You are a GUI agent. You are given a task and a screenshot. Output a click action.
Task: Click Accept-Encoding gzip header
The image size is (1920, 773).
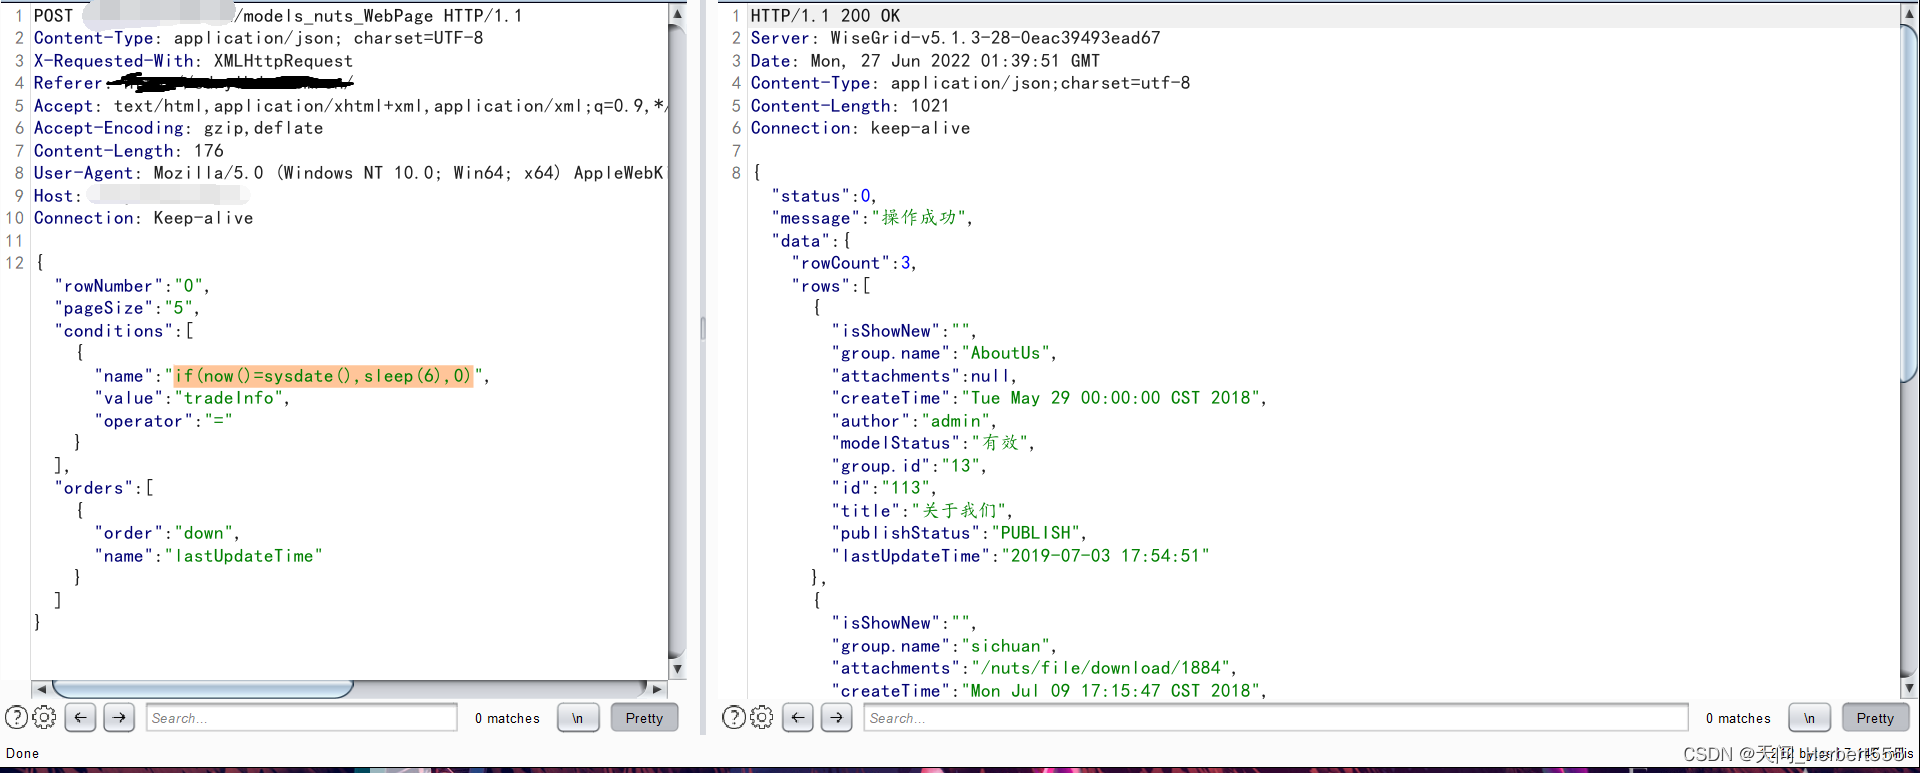(x=178, y=128)
